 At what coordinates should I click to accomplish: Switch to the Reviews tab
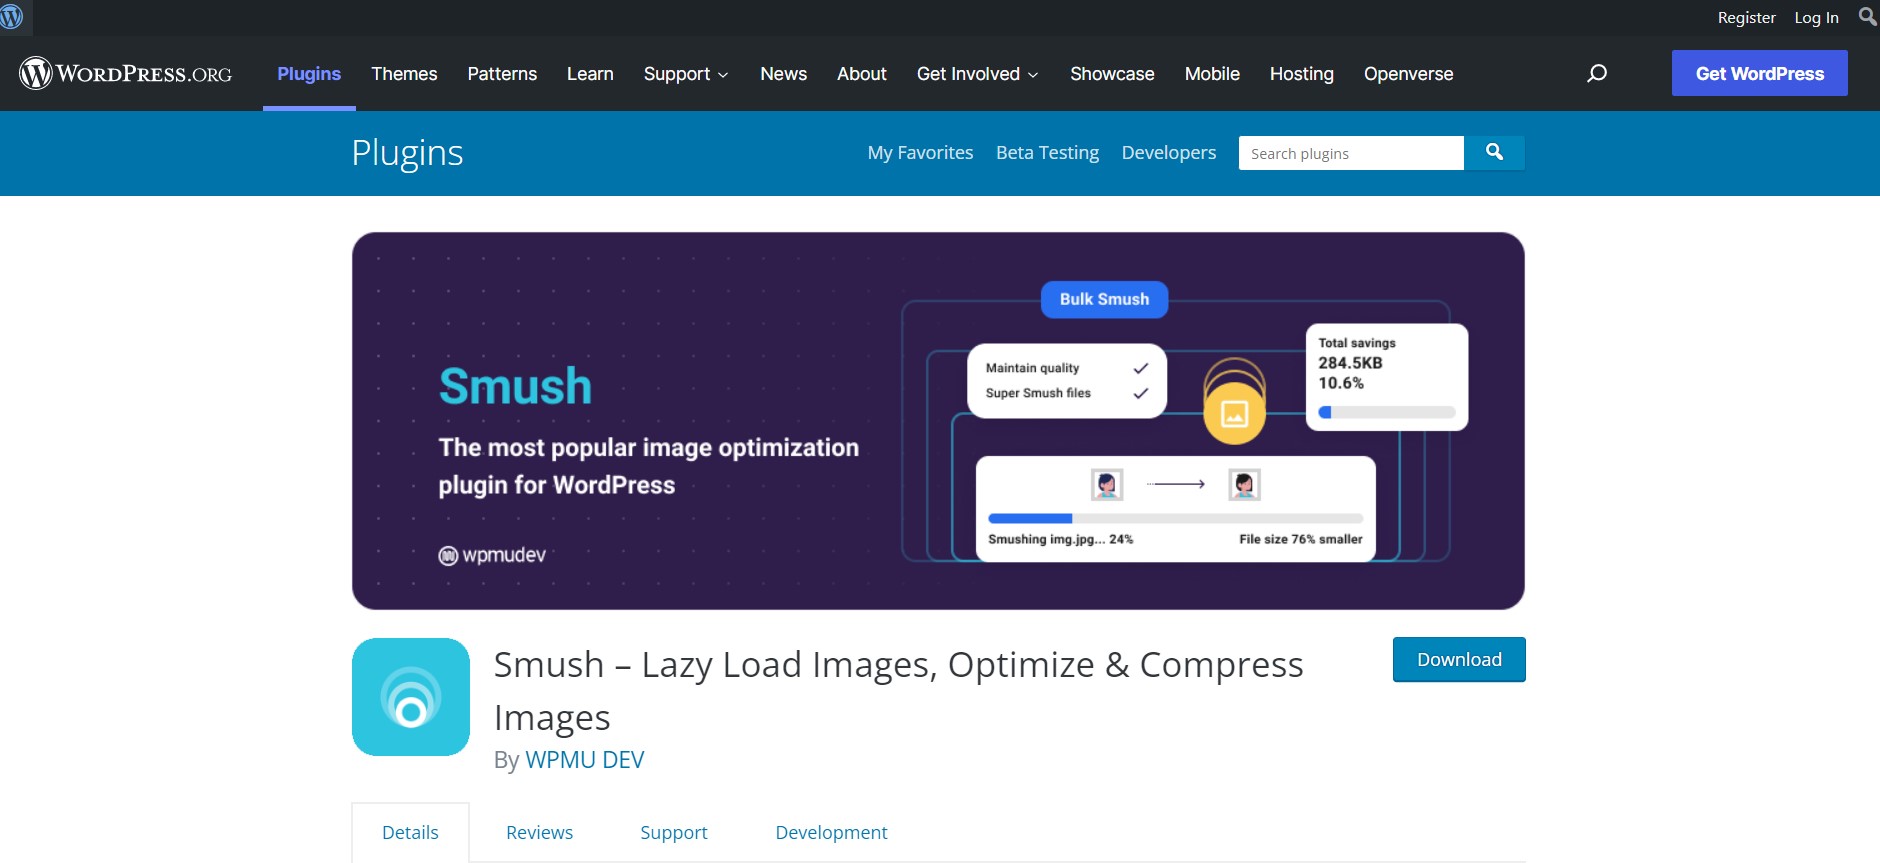pos(539,832)
